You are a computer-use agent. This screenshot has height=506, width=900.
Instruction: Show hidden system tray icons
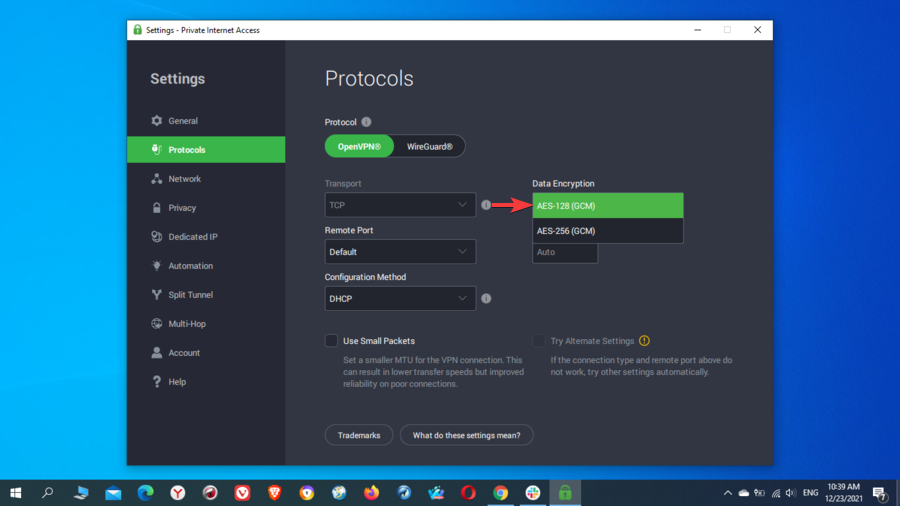[727, 493]
